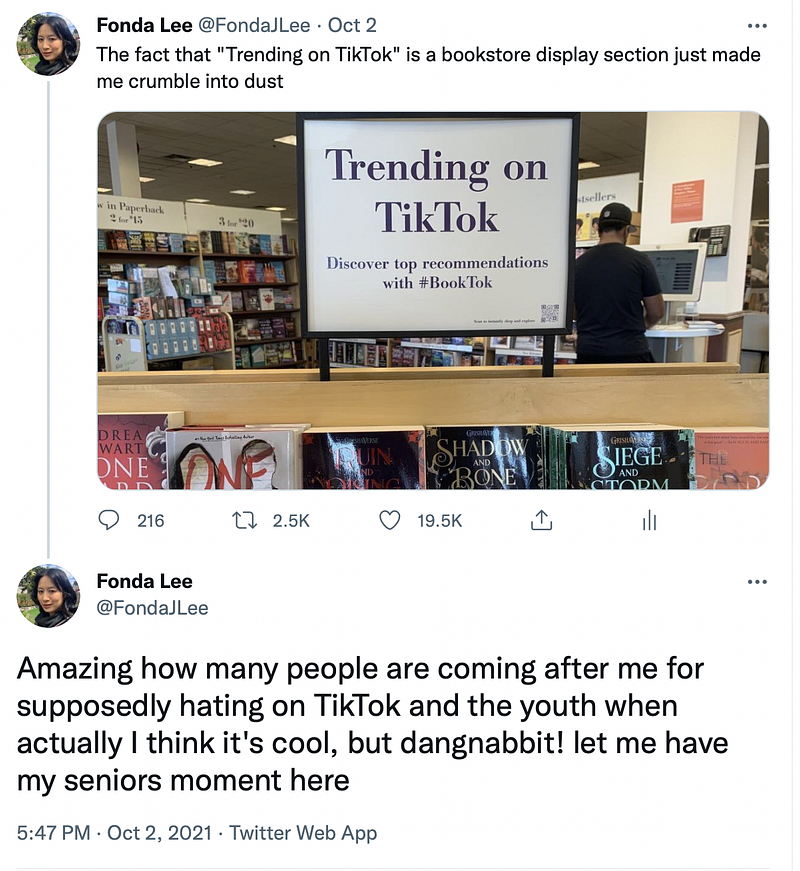Click the 216 replies count
Screen dimensions: 800x871
click(151, 521)
